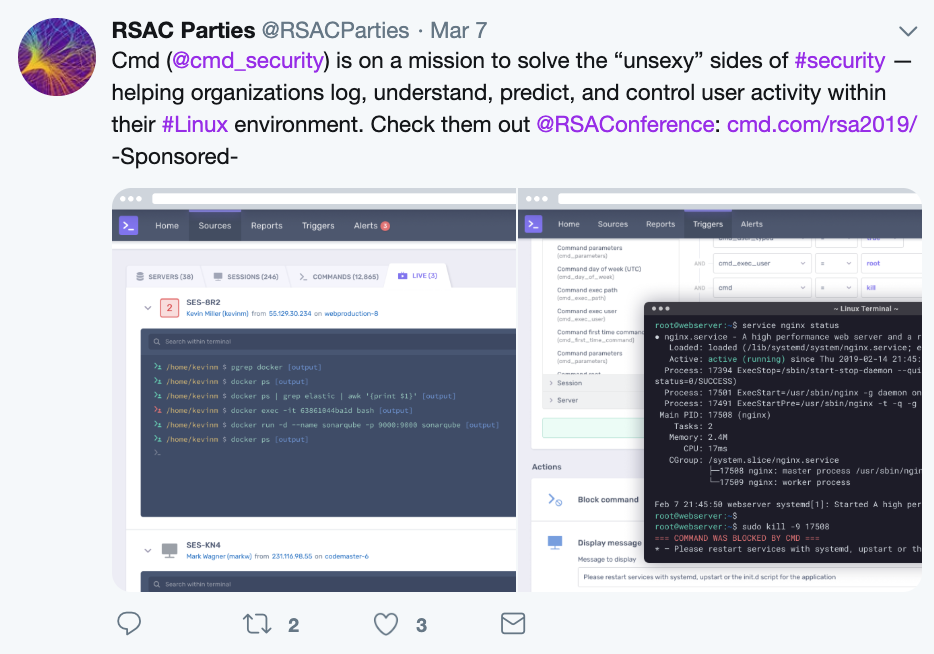Click the red session badge beside SES-8R2
The height and width of the screenshot is (654, 934).
pos(170,308)
